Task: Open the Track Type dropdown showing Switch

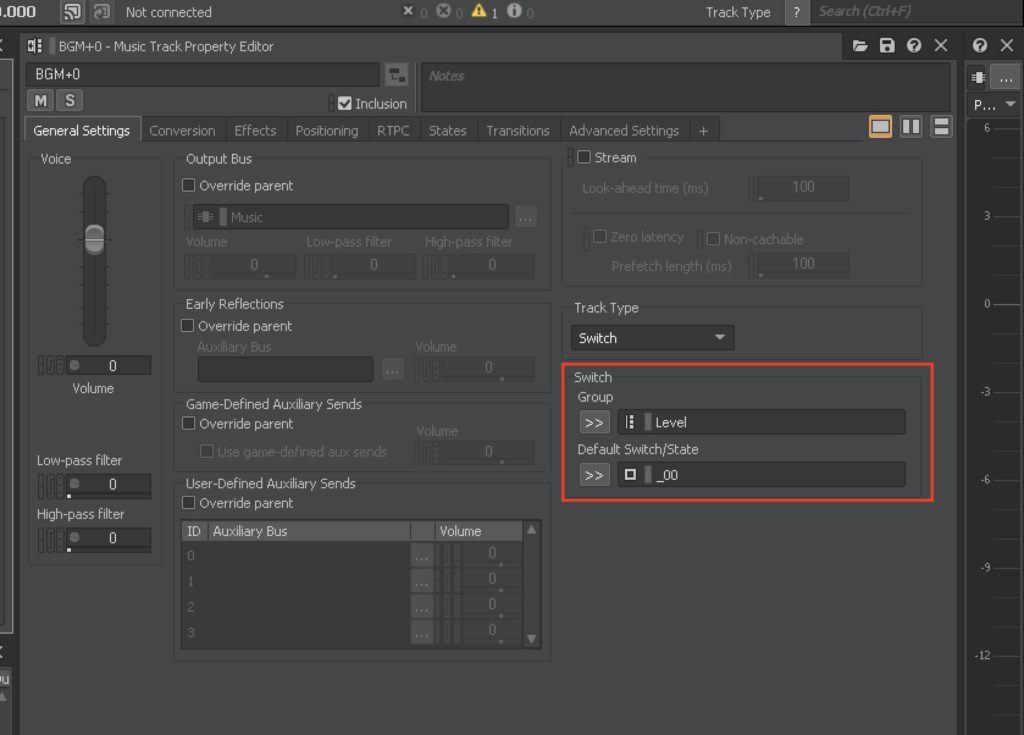Action: tap(652, 338)
